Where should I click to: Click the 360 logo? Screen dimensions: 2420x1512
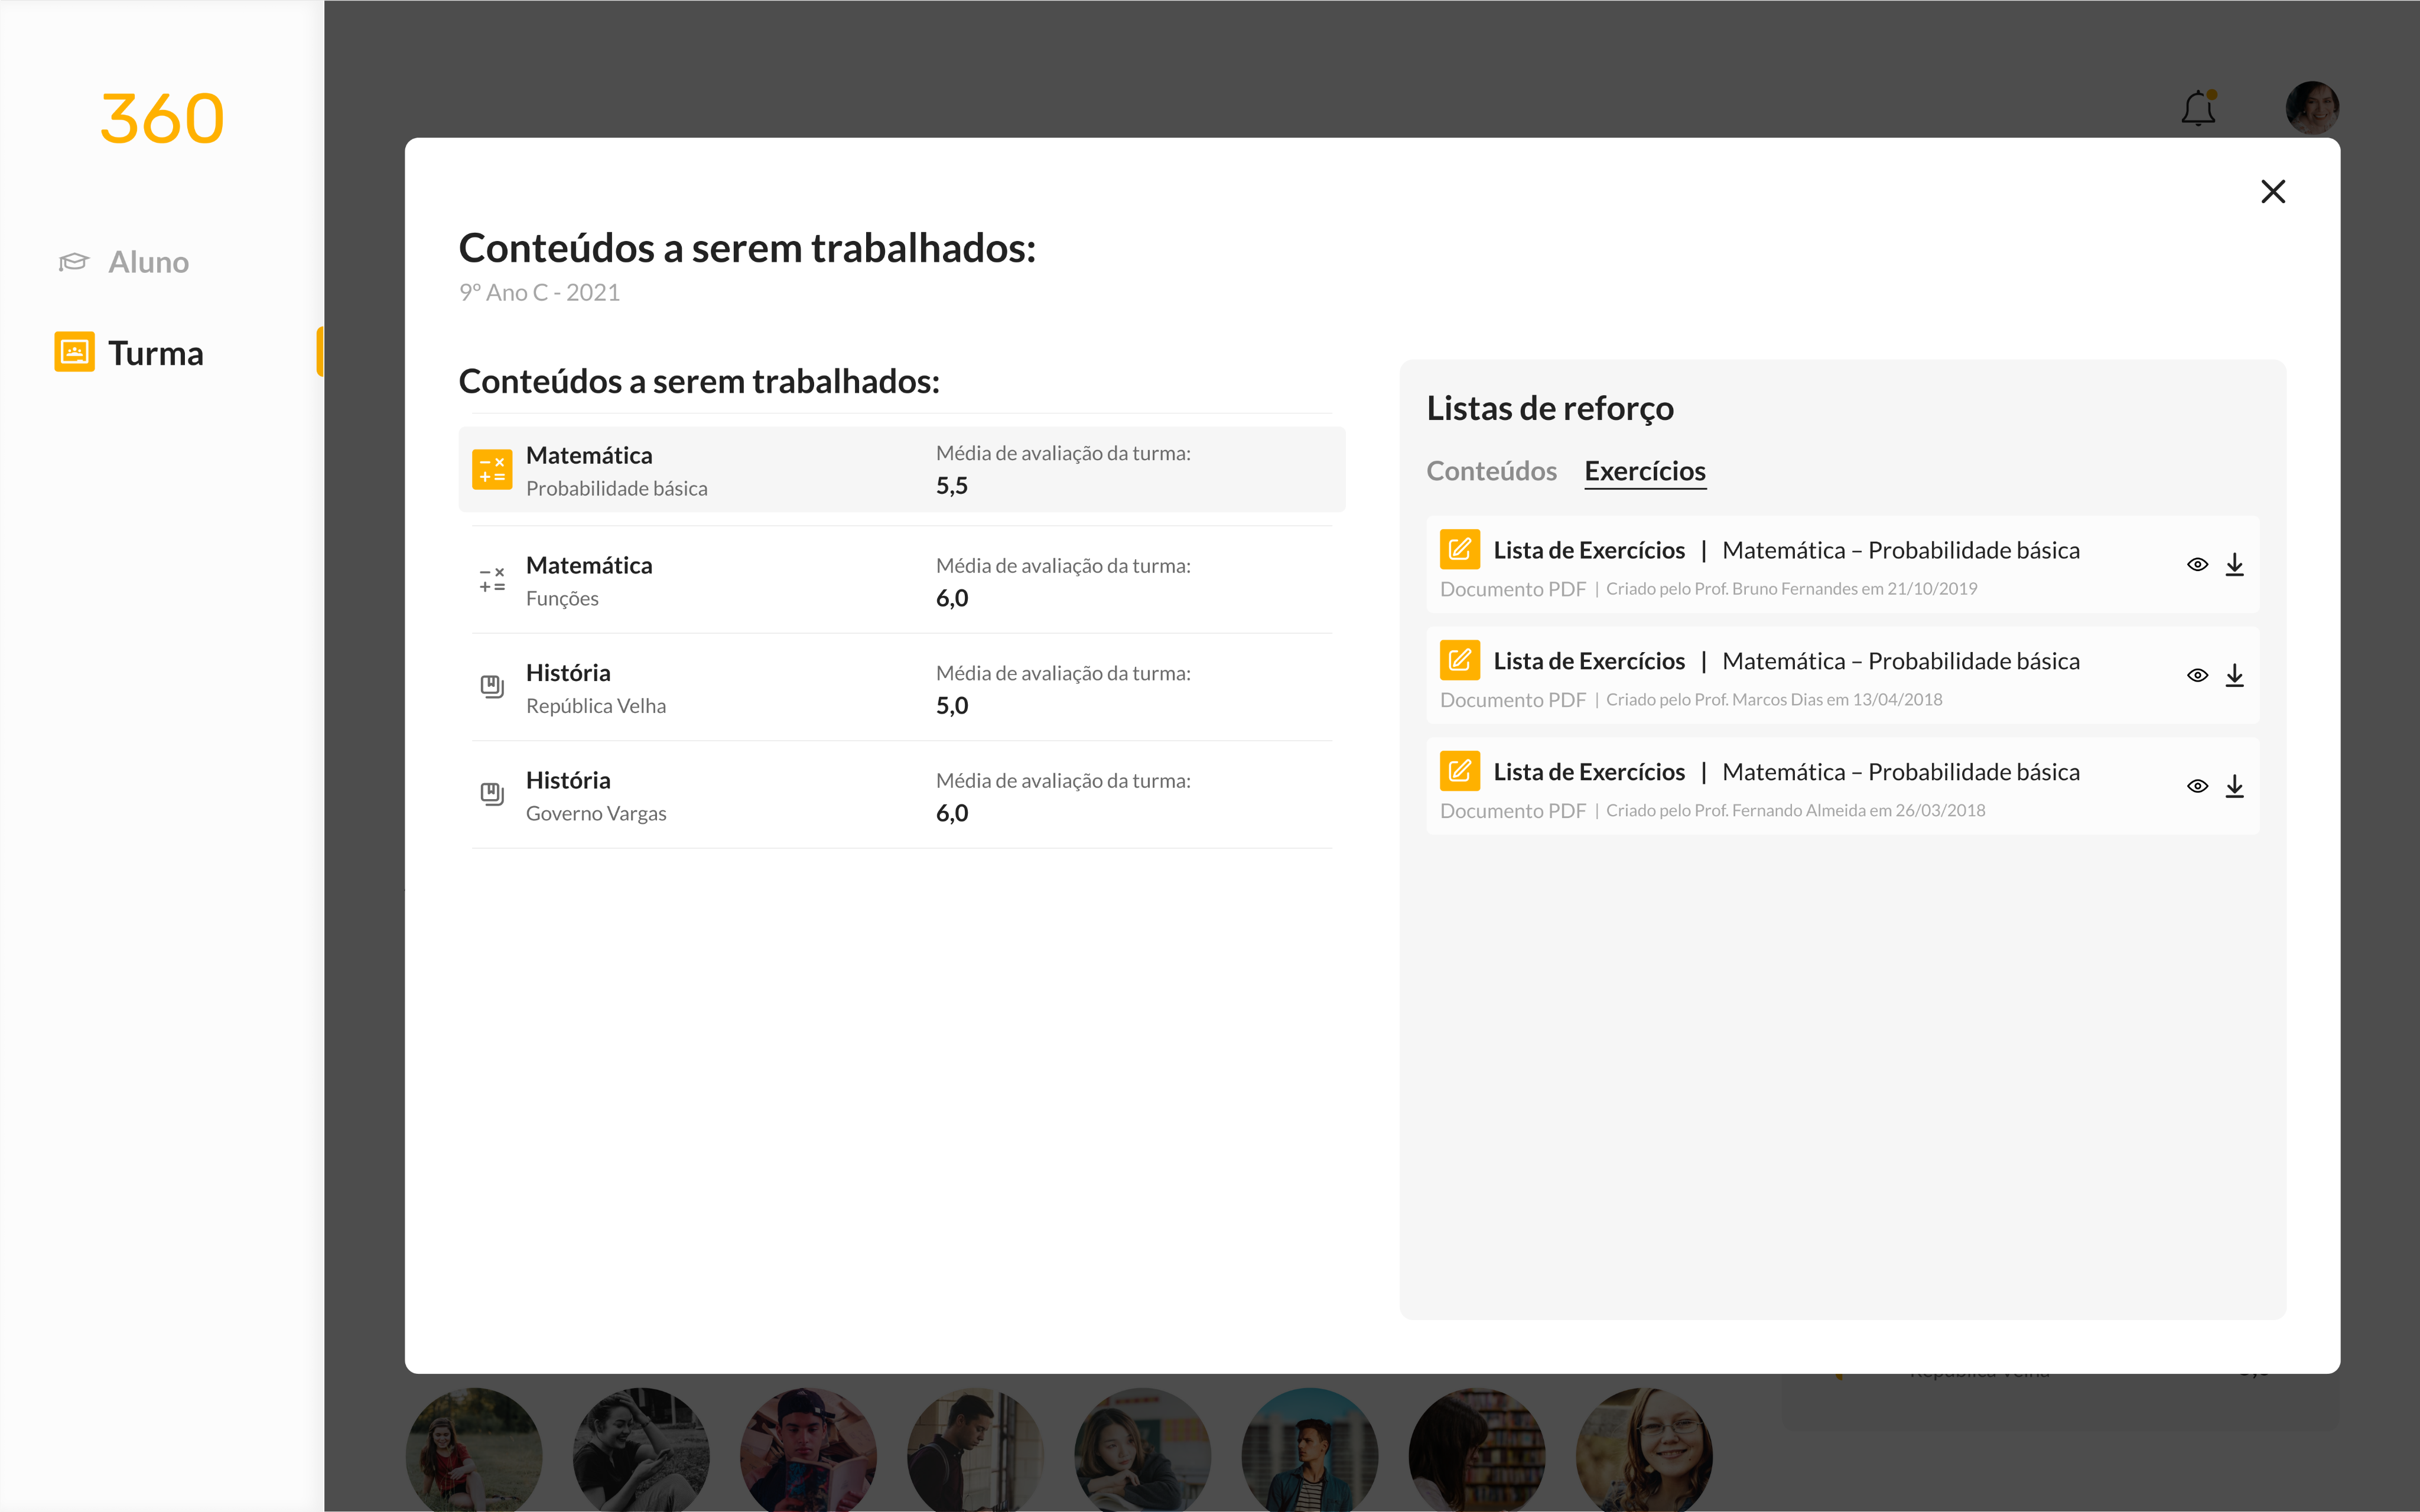coord(162,119)
